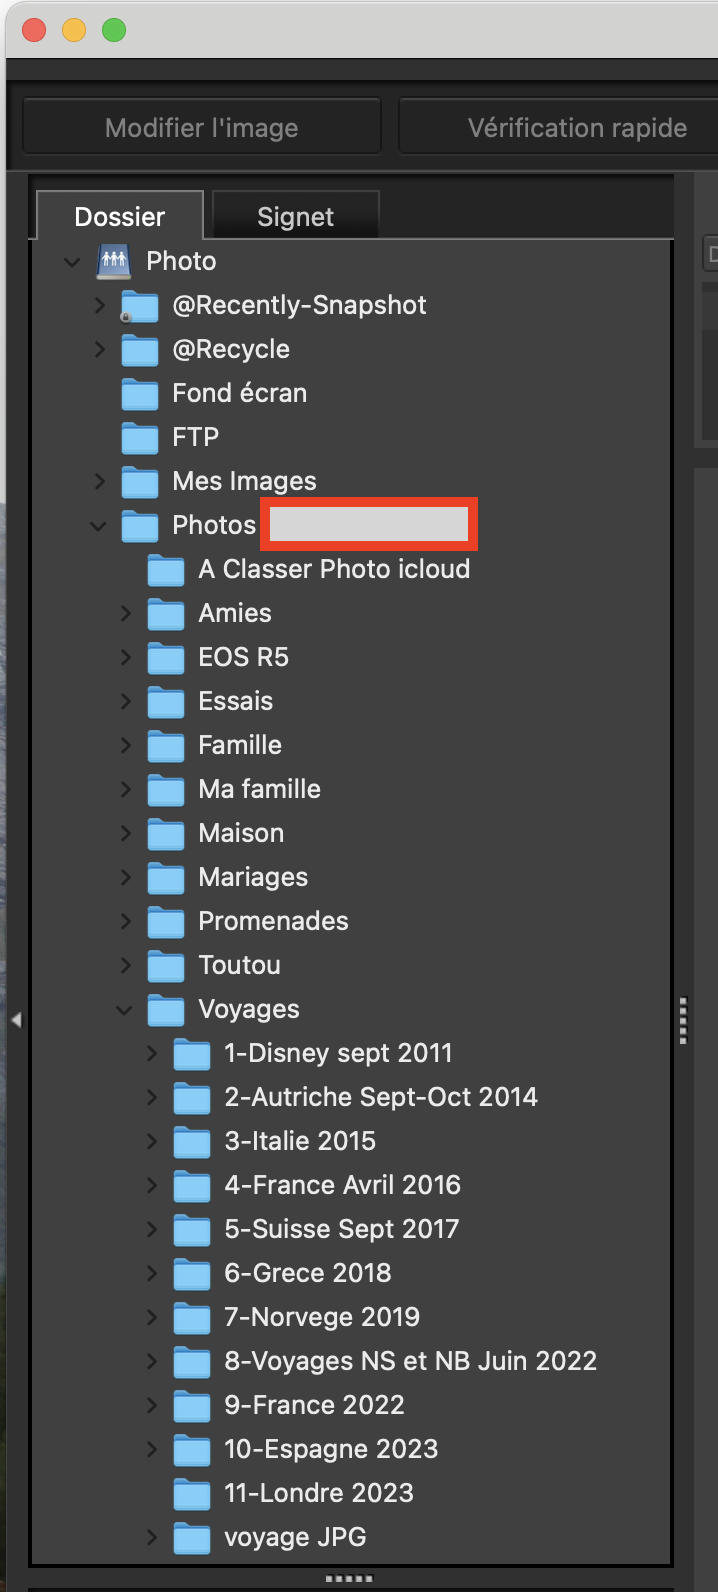718x1592 pixels.
Task: Select the 6-Grece 2018 folder
Action: click(307, 1273)
